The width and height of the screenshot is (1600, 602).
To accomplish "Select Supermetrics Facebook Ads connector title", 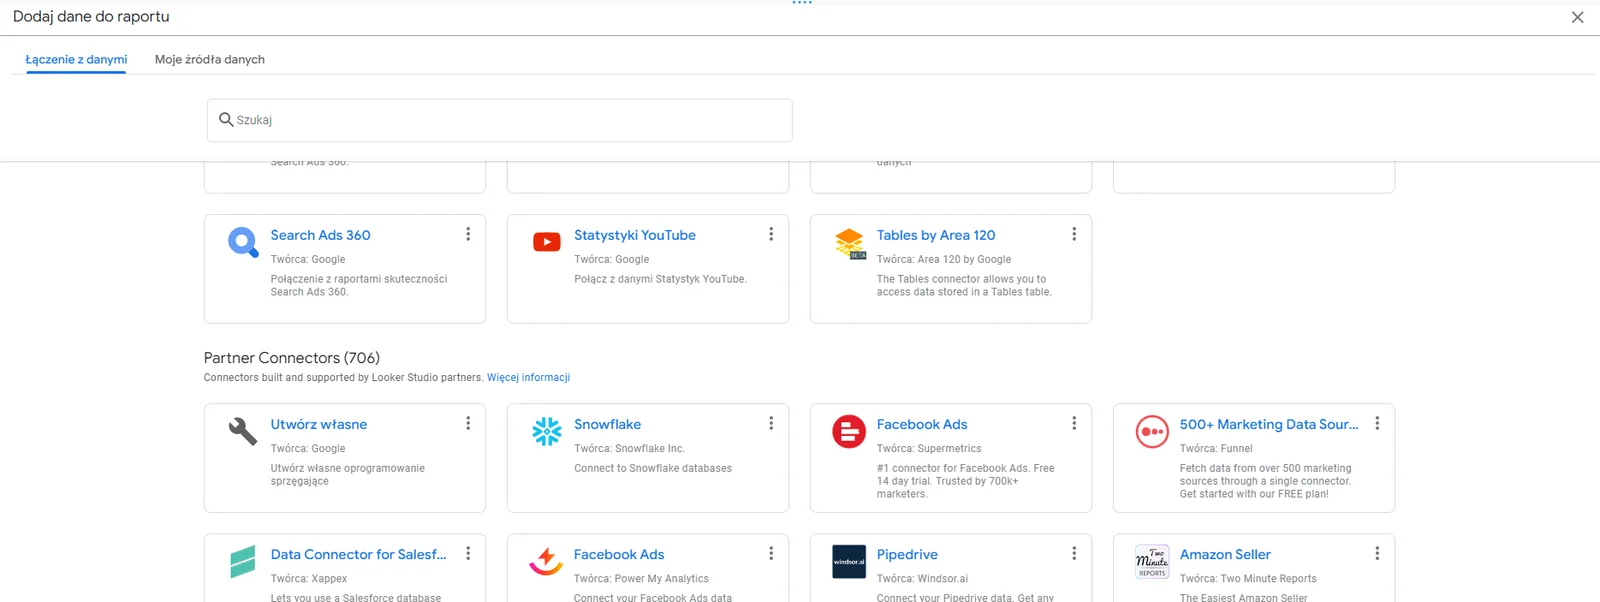I will coord(922,424).
